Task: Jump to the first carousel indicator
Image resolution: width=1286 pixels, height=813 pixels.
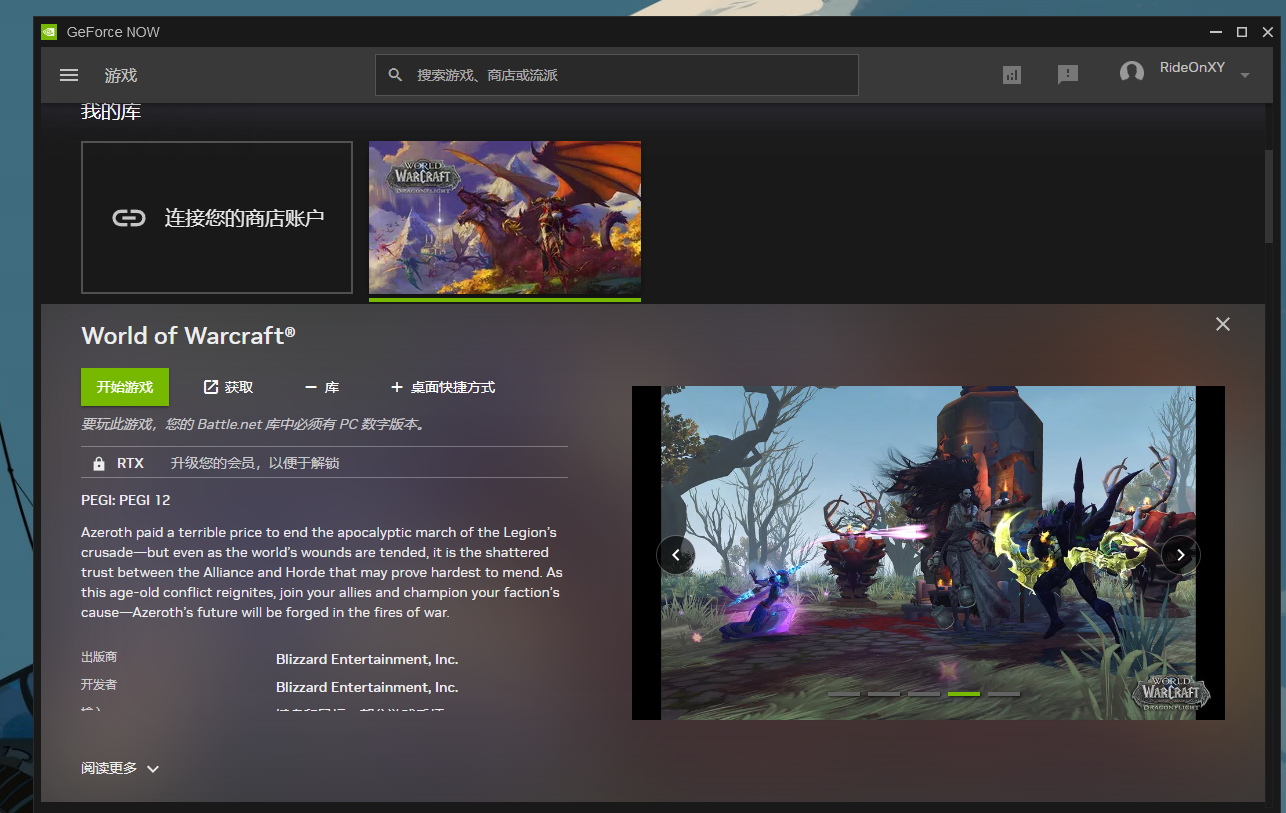Action: point(844,693)
